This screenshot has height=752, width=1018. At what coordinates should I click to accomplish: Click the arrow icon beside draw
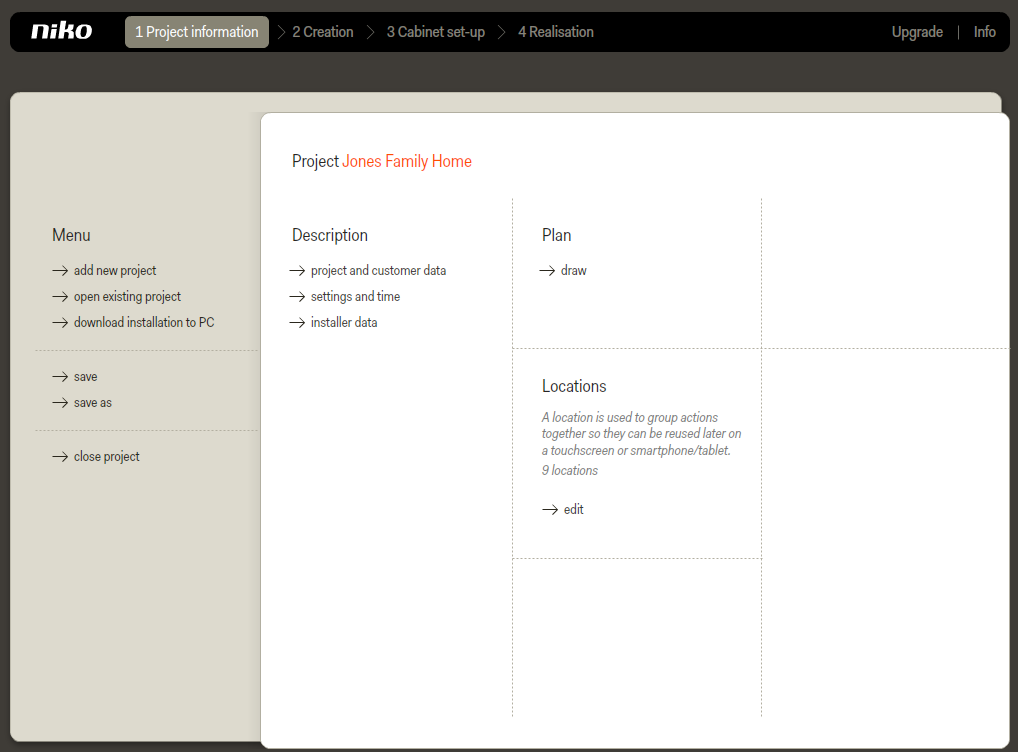547,270
